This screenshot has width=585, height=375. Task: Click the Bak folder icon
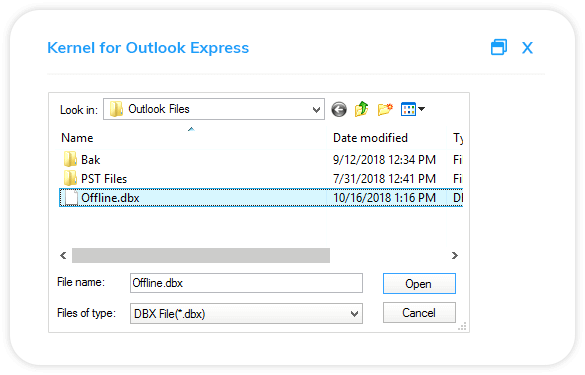[x=70, y=160]
